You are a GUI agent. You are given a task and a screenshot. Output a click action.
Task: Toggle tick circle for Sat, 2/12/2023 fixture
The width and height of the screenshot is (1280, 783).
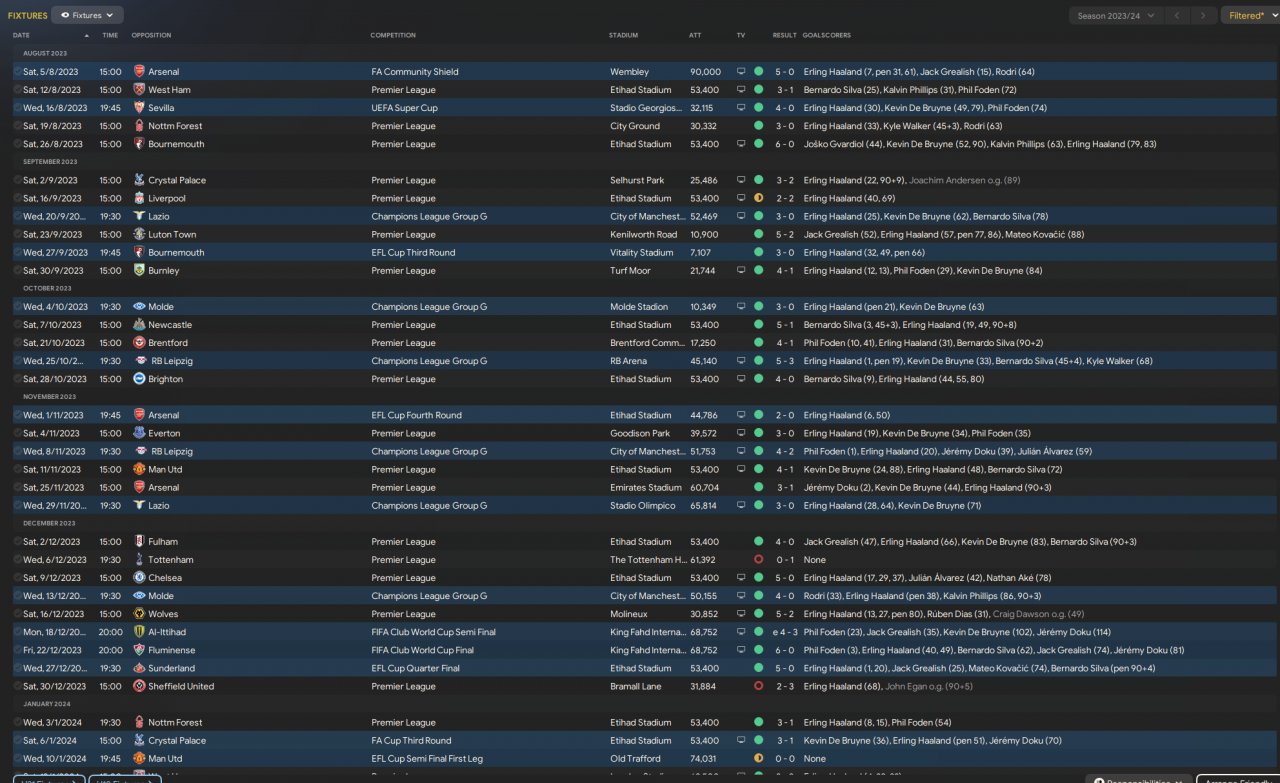tap(18, 542)
